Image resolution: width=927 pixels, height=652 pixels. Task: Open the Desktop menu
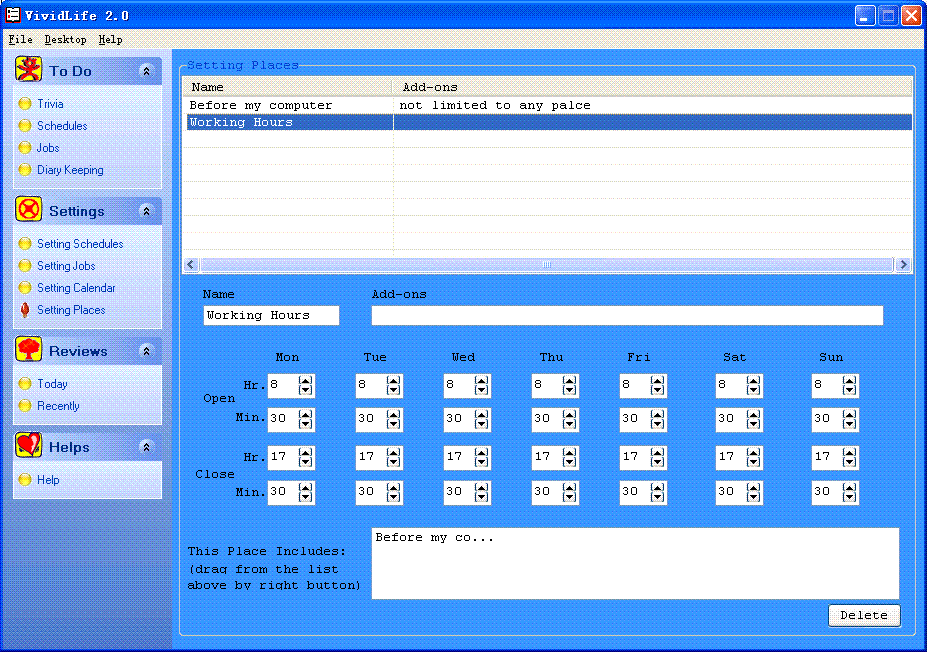pyautogui.click(x=66, y=40)
